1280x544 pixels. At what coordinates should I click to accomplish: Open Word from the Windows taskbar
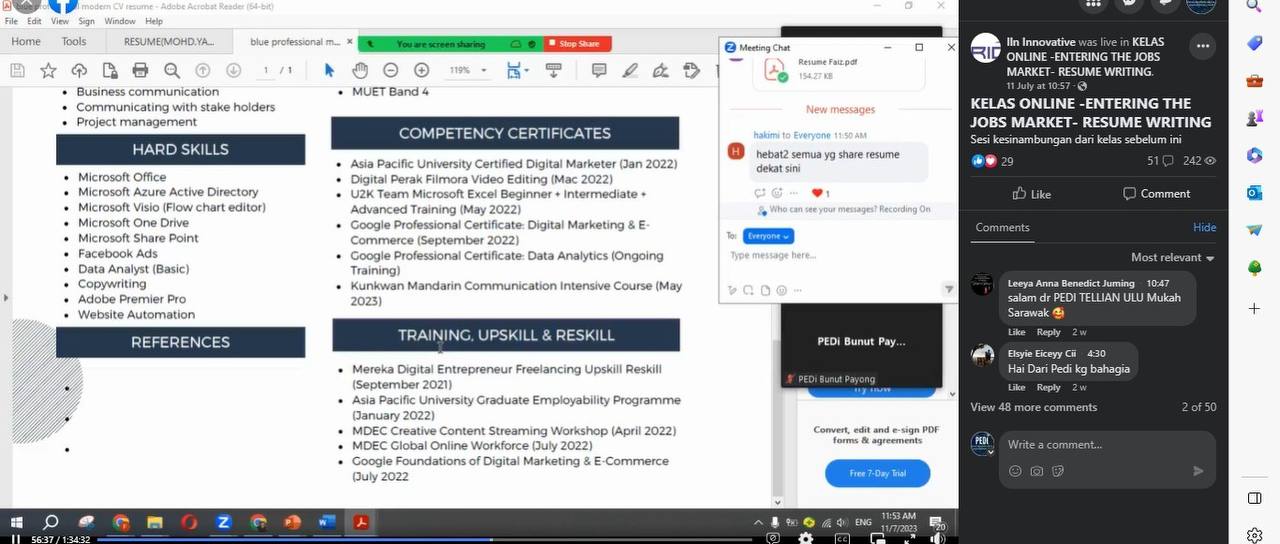click(327, 522)
